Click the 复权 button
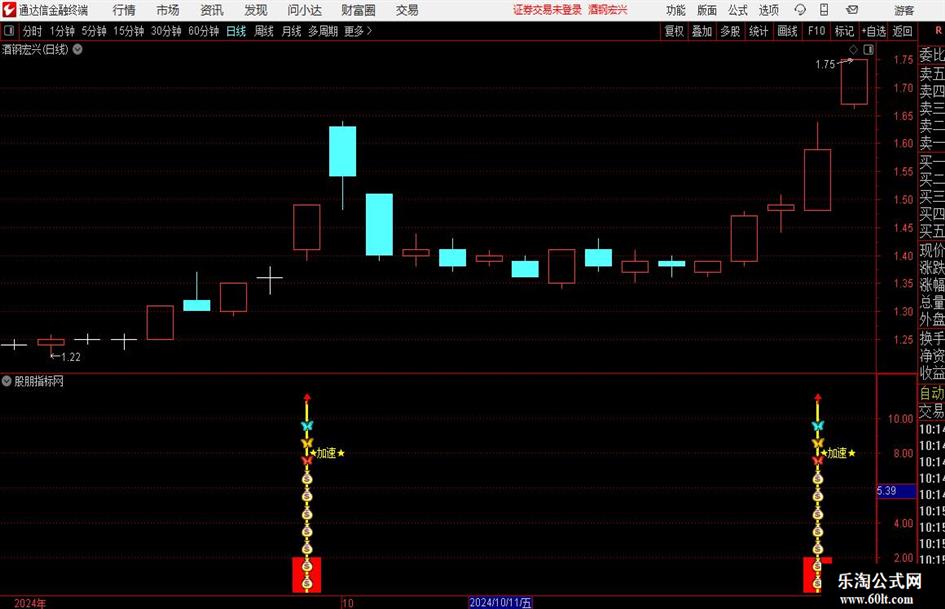The width and height of the screenshot is (945, 609). tap(674, 31)
